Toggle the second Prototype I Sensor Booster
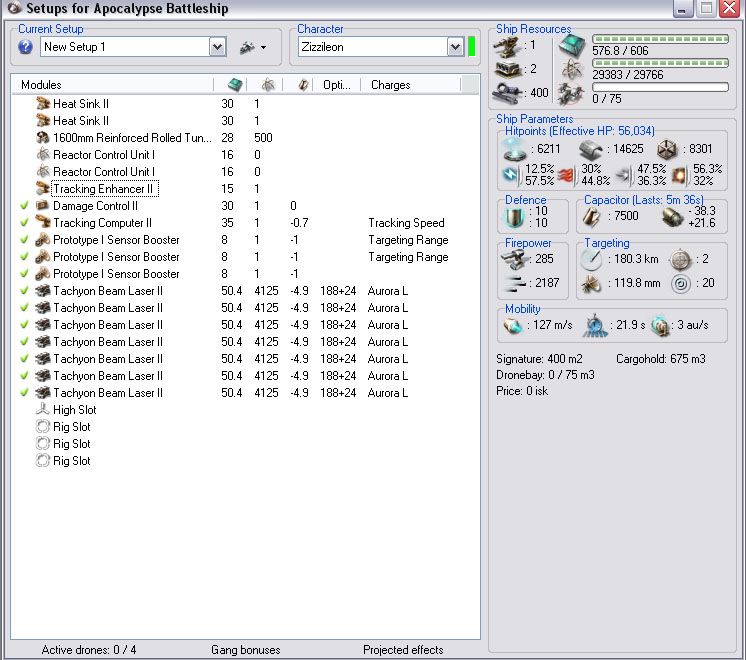This screenshot has width=746, height=660. tap(24, 256)
